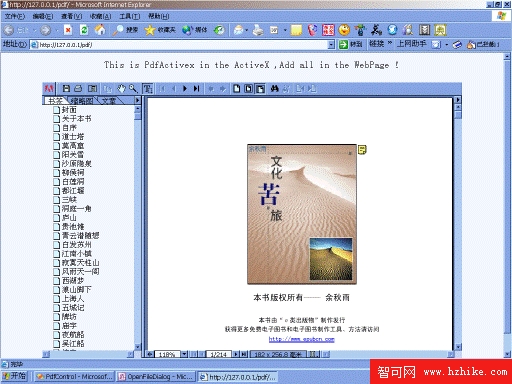Viewport: 512px width, 384px height.
Task: Open the 帮助(H) menu
Action: [159, 16]
